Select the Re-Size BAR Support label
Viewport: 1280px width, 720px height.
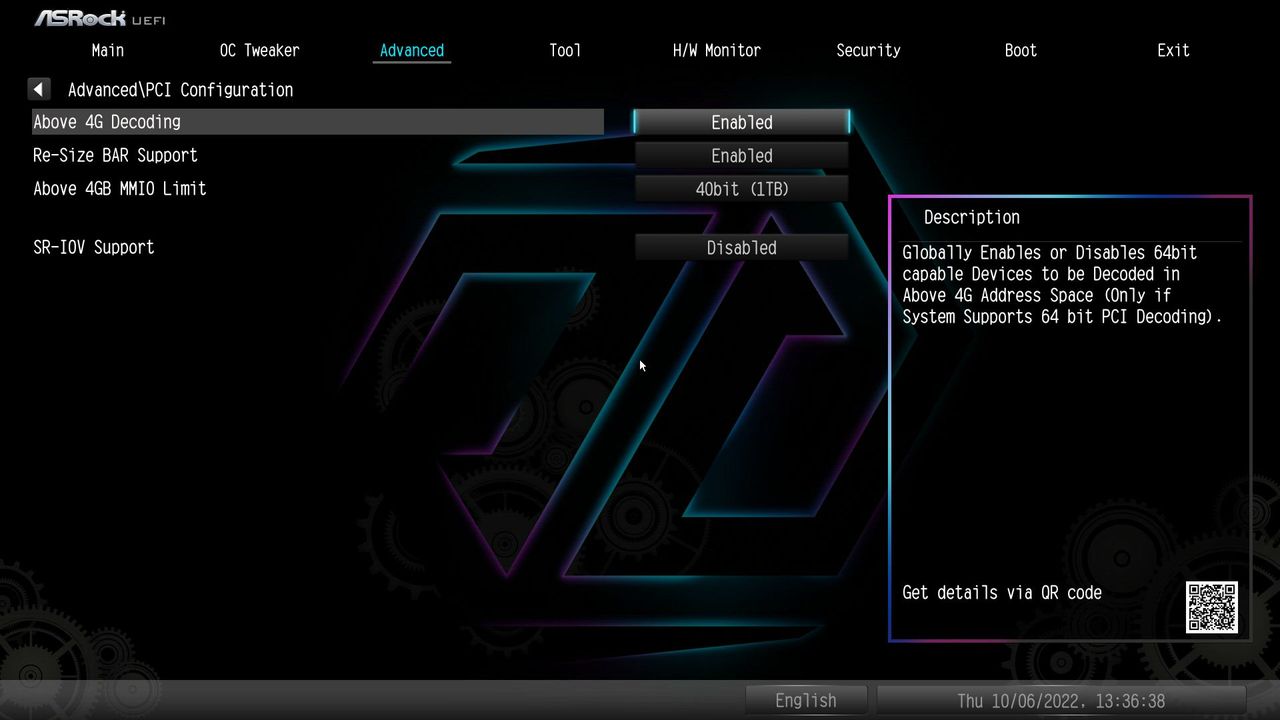click(x=115, y=155)
